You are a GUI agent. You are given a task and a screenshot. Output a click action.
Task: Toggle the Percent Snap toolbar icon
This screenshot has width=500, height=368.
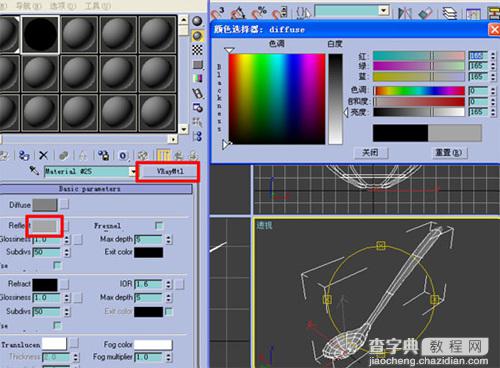258,13
